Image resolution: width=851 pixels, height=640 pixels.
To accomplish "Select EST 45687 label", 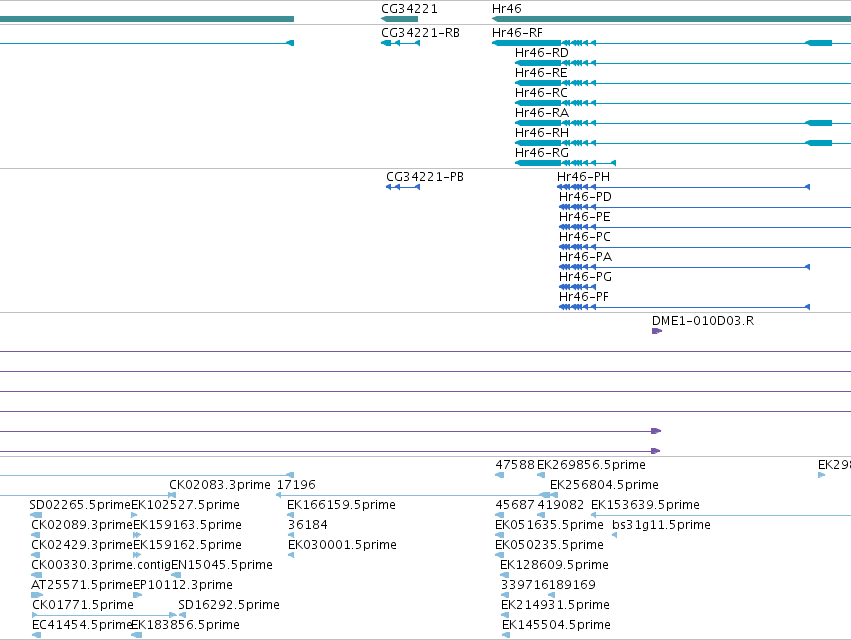I will coord(515,505).
